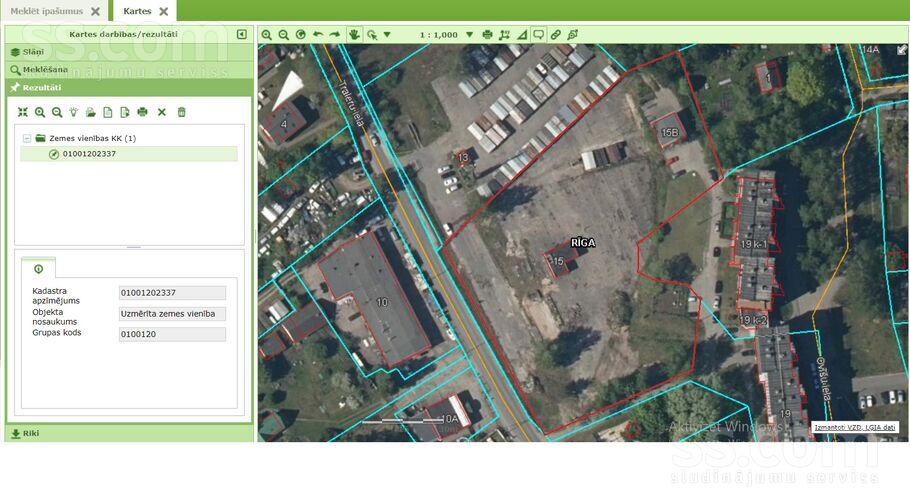Click the map link chain icon
The height and width of the screenshot is (499, 910).
point(556,34)
